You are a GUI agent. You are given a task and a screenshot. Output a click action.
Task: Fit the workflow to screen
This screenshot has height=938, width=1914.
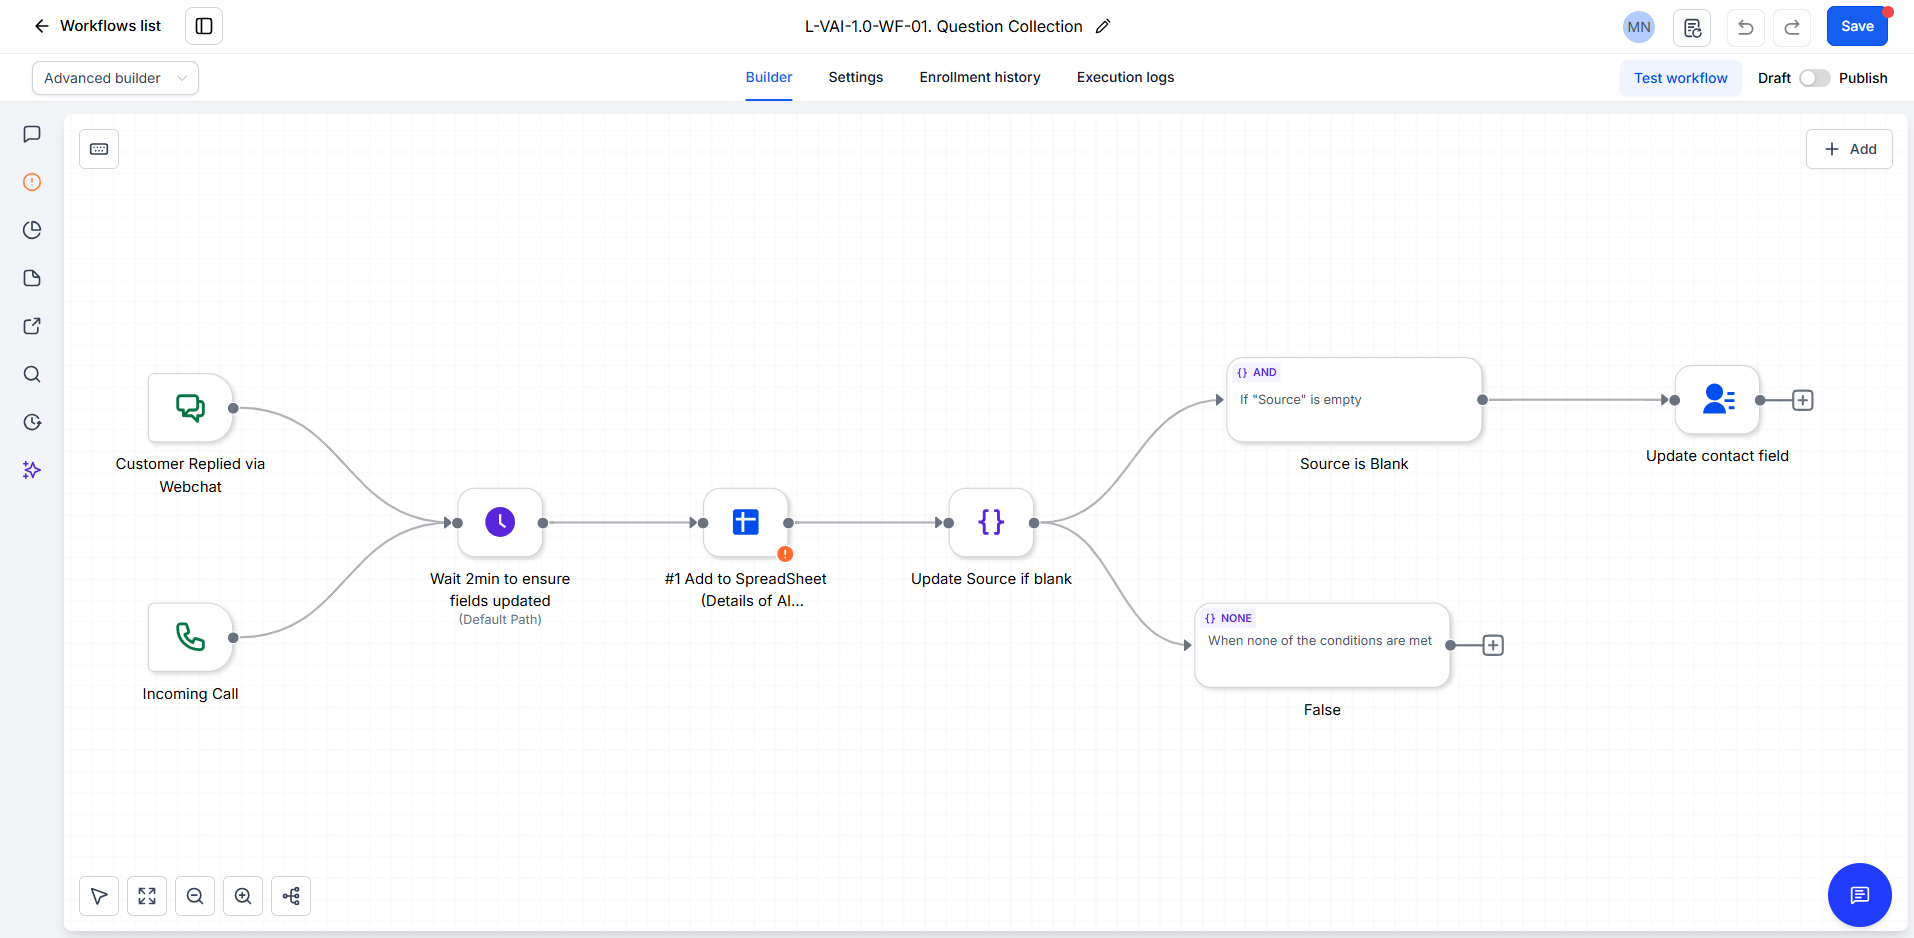tap(147, 896)
